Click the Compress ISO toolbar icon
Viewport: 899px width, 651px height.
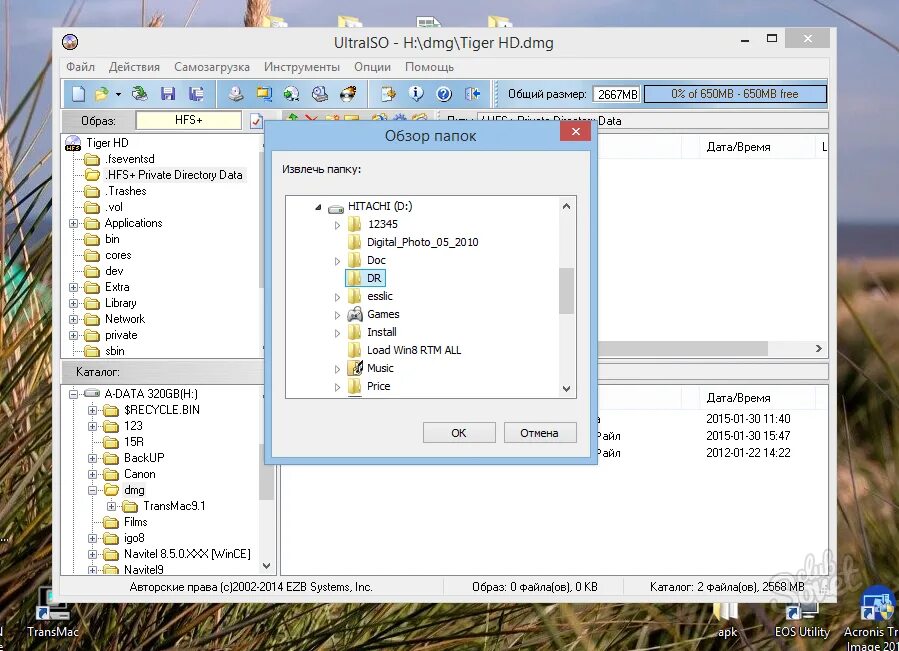coord(264,93)
